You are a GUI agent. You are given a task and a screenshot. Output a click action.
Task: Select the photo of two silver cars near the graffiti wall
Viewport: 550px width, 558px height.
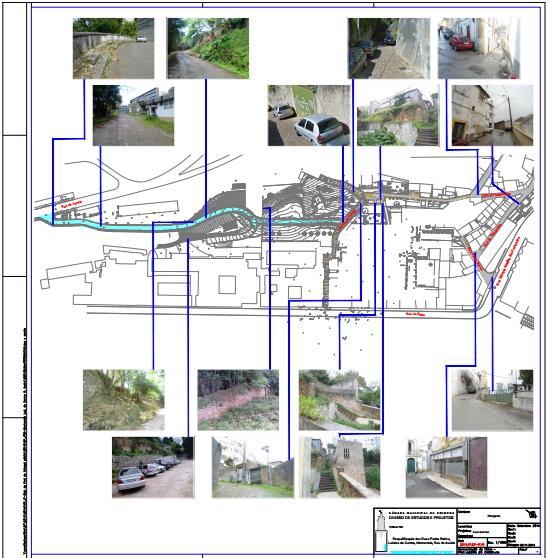tap(309, 115)
